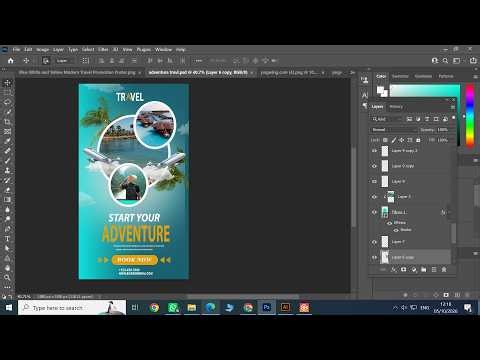The width and height of the screenshot is (480, 360).
Task: Hide the Layer 9 copy layer
Action: pos(374,166)
